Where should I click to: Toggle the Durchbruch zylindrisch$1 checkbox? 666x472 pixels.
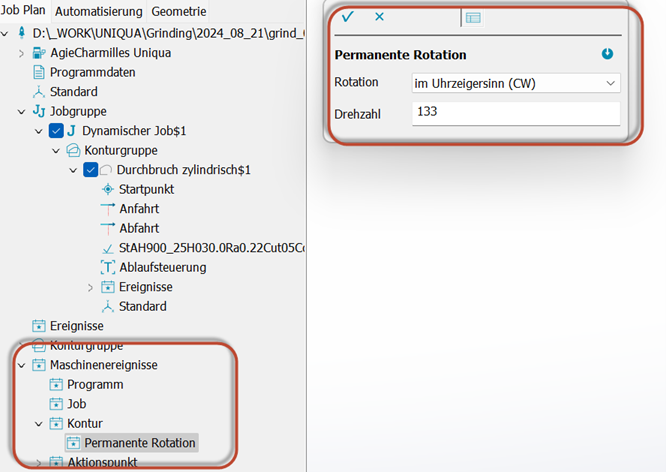[x=91, y=170]
